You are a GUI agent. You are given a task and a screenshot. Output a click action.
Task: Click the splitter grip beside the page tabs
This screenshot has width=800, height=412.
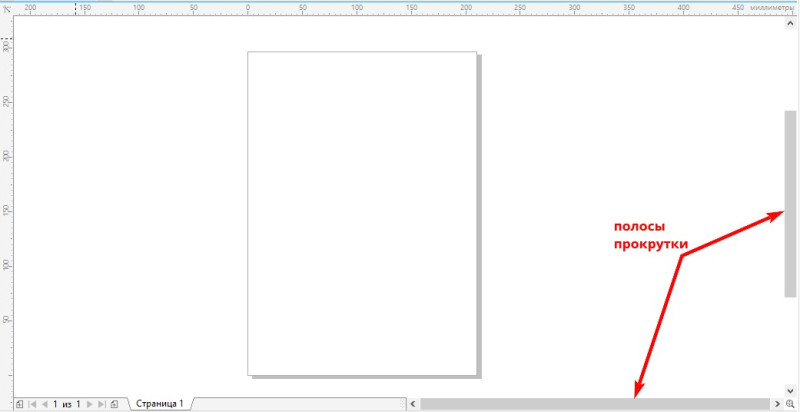point(403,404)
